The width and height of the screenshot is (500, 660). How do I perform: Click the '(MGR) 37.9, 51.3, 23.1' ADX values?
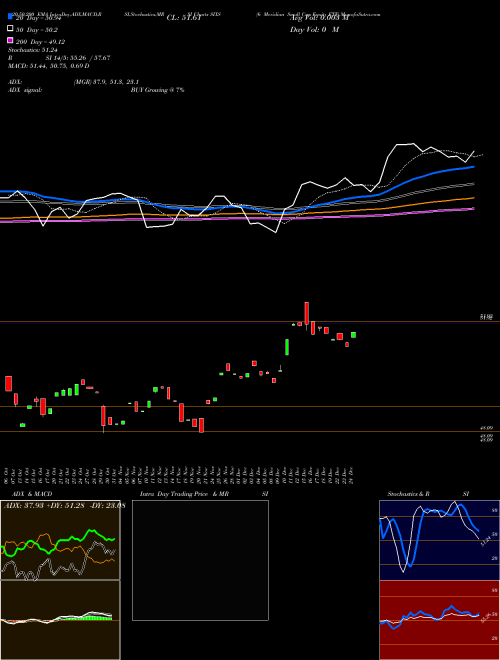pyautogui.click(x=106, y=82)
